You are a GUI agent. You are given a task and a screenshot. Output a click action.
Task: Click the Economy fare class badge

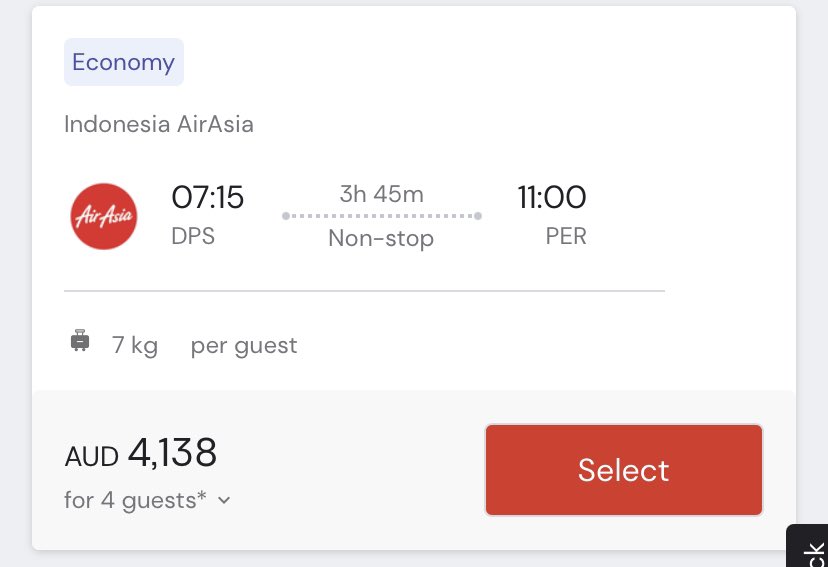(123, 62)
